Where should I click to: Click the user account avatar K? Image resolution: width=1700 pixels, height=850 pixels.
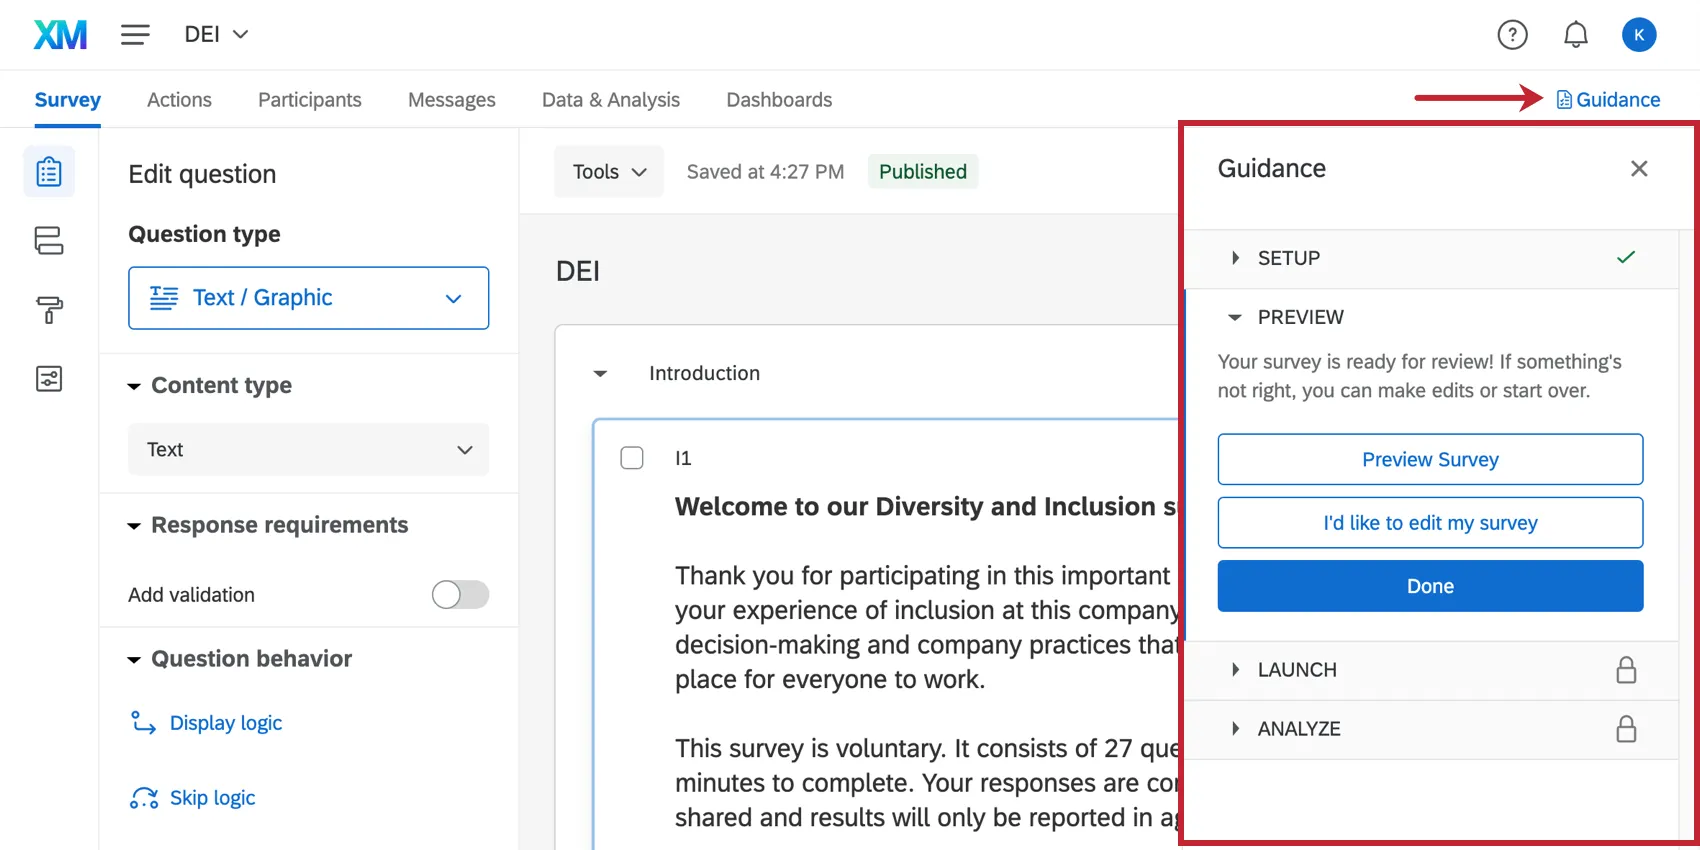pyautogui.click(x=1638, y=35)
